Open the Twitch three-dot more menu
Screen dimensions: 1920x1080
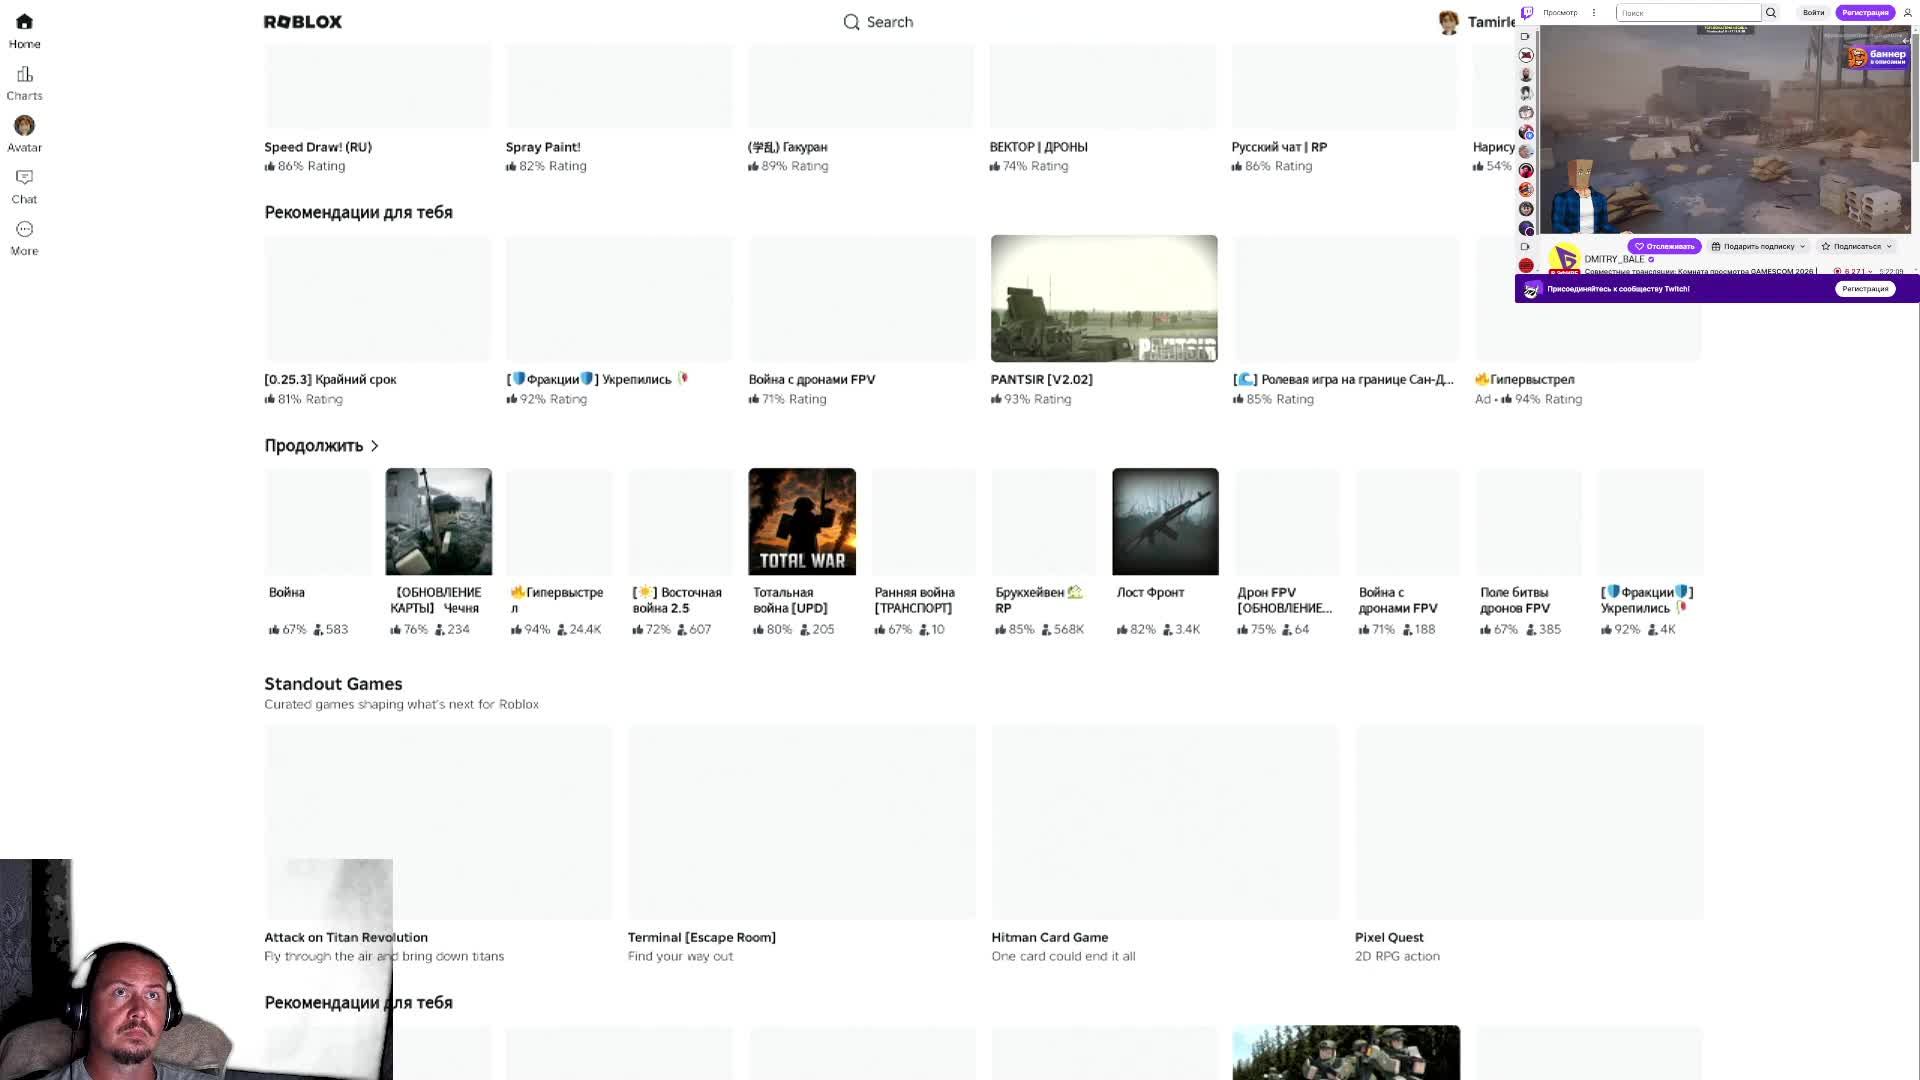pos(1594,13)
